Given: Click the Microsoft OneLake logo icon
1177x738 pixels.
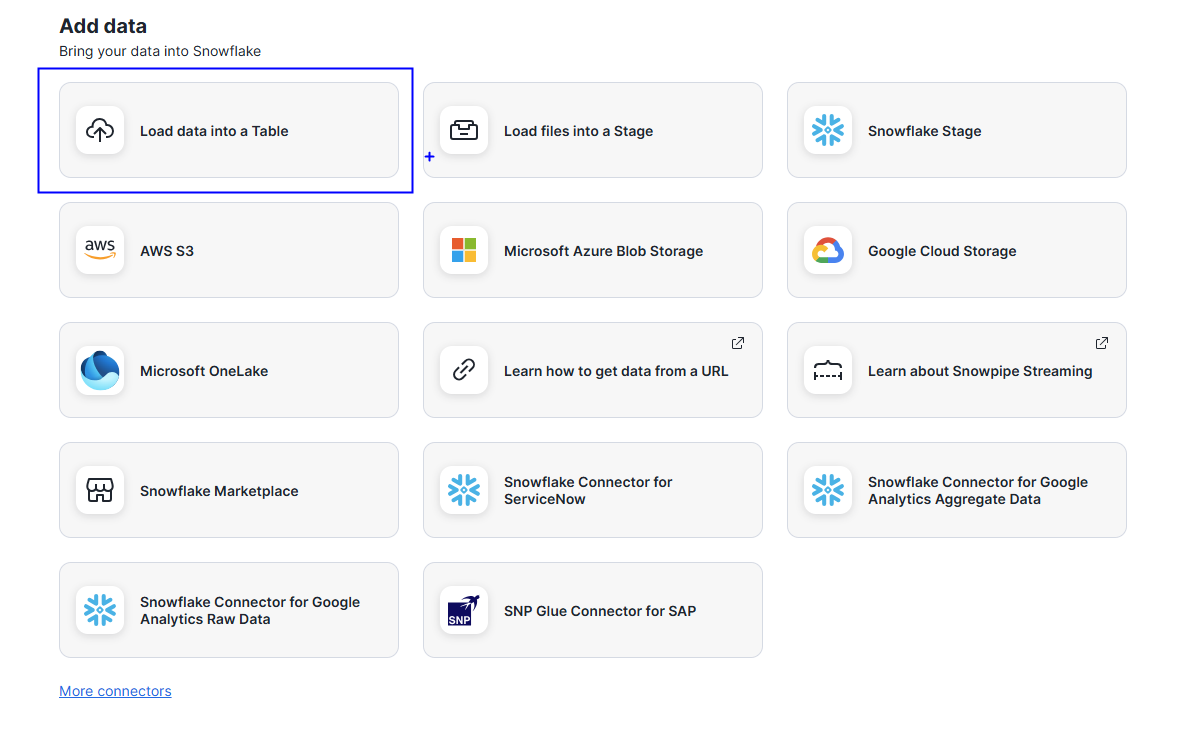Looking at the screenshot, I should coord(100,370).
